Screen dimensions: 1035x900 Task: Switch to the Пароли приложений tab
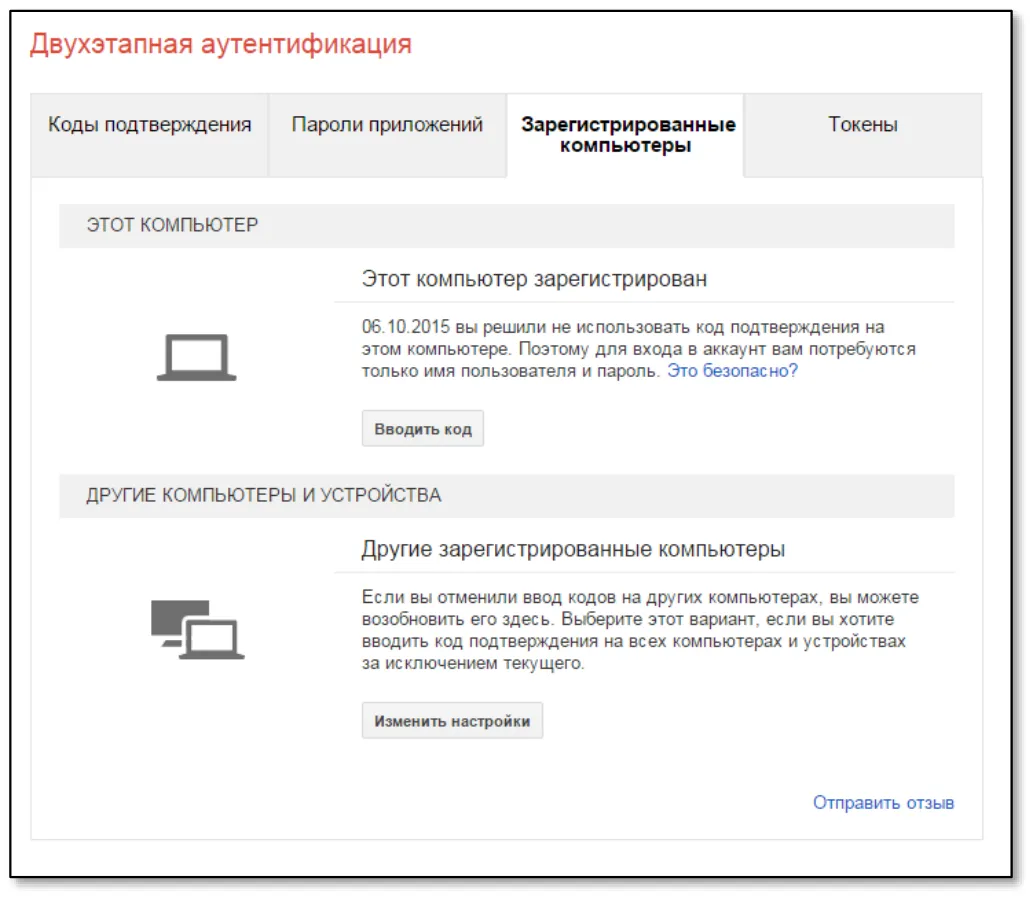(x=387, y=135)
